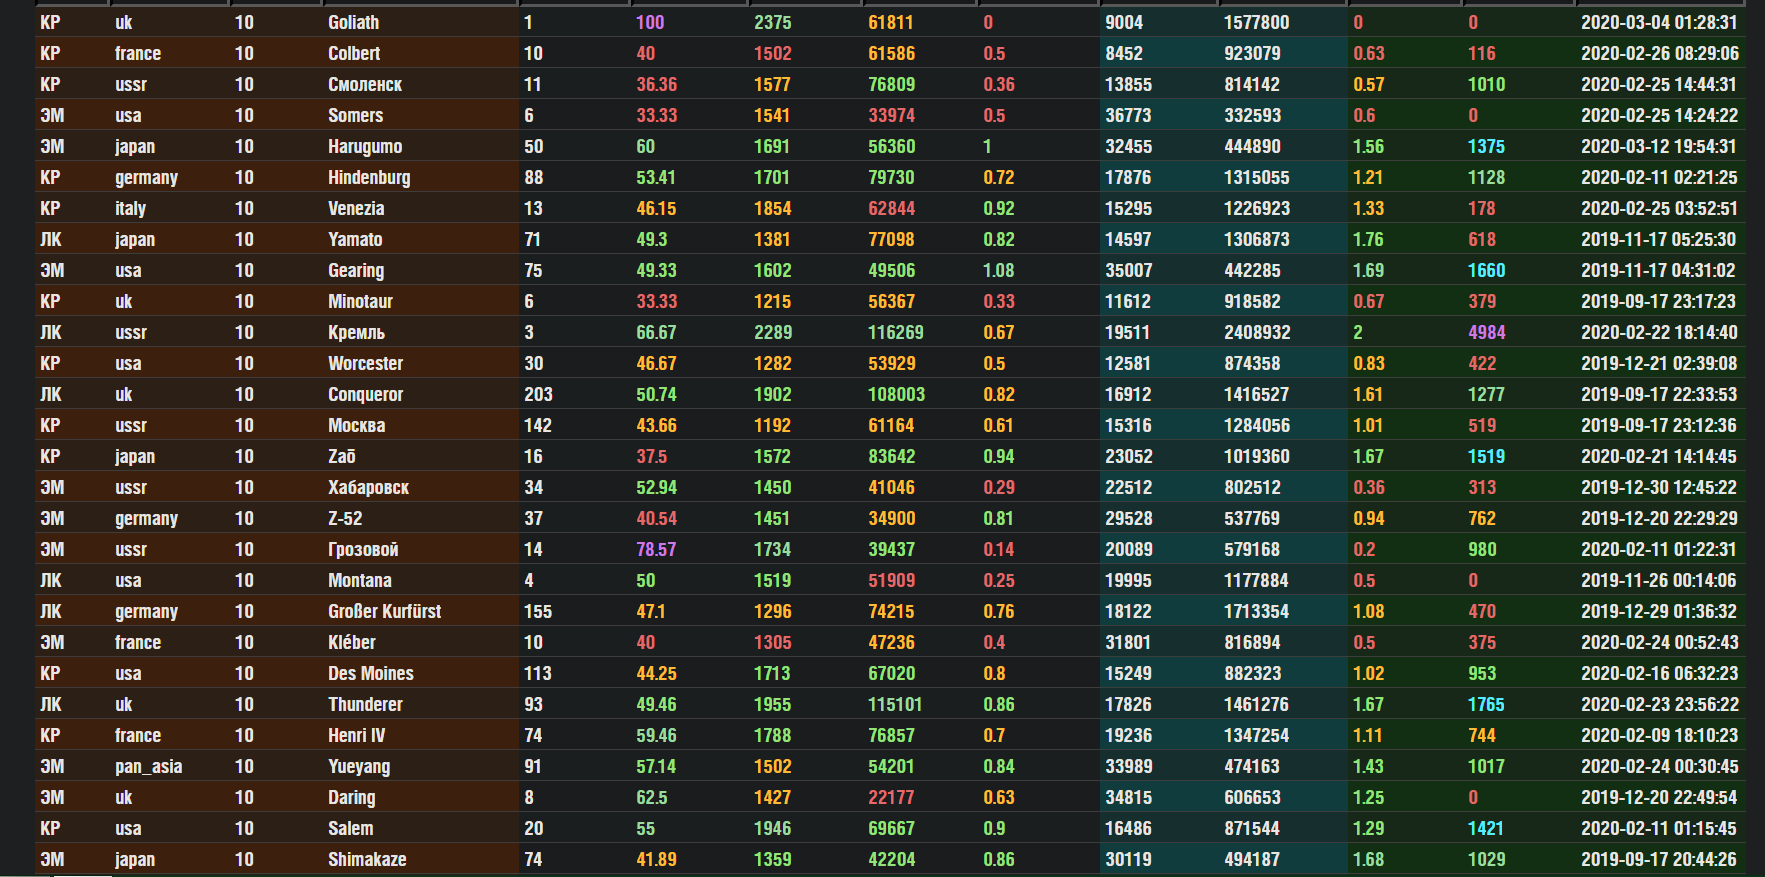Click win rate 66.67 in Кремль row
This screenshot has width=1765, height=877.
656,332
